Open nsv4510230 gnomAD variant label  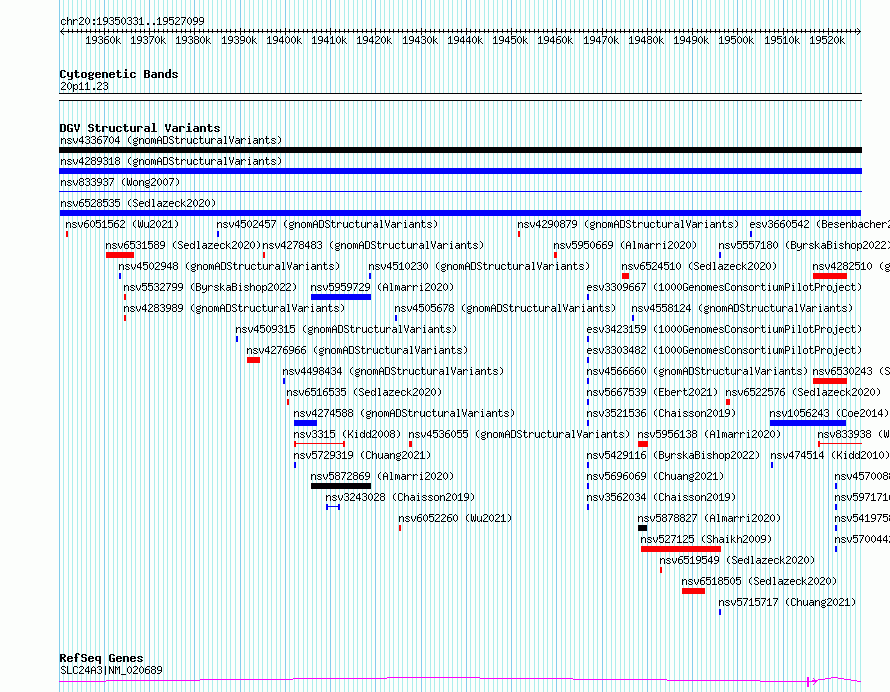[x=479, y=266]
